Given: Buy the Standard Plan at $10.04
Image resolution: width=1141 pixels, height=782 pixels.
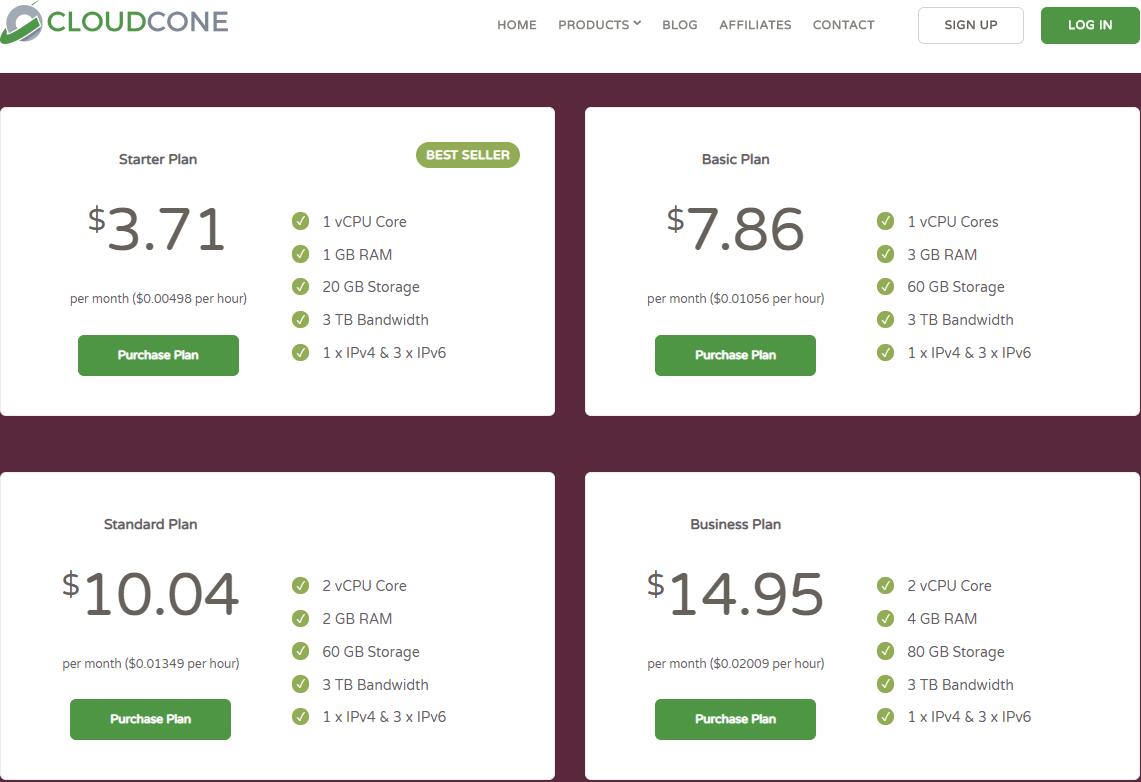Looking at the screenshot, I should (150, 719).
